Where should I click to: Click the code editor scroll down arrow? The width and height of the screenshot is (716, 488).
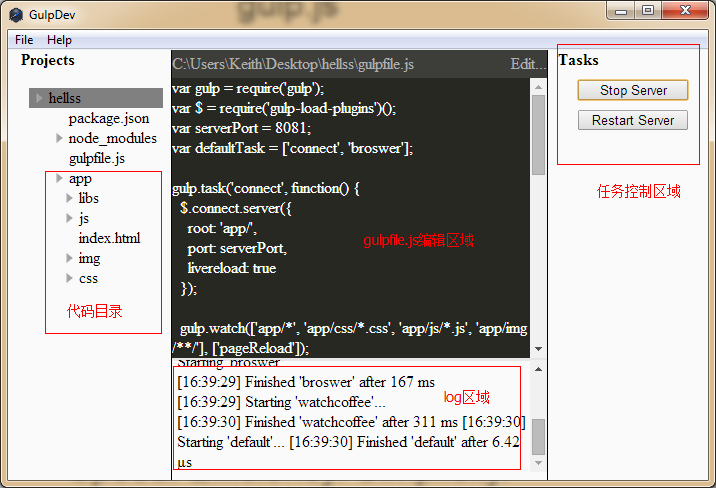(538, 349)
